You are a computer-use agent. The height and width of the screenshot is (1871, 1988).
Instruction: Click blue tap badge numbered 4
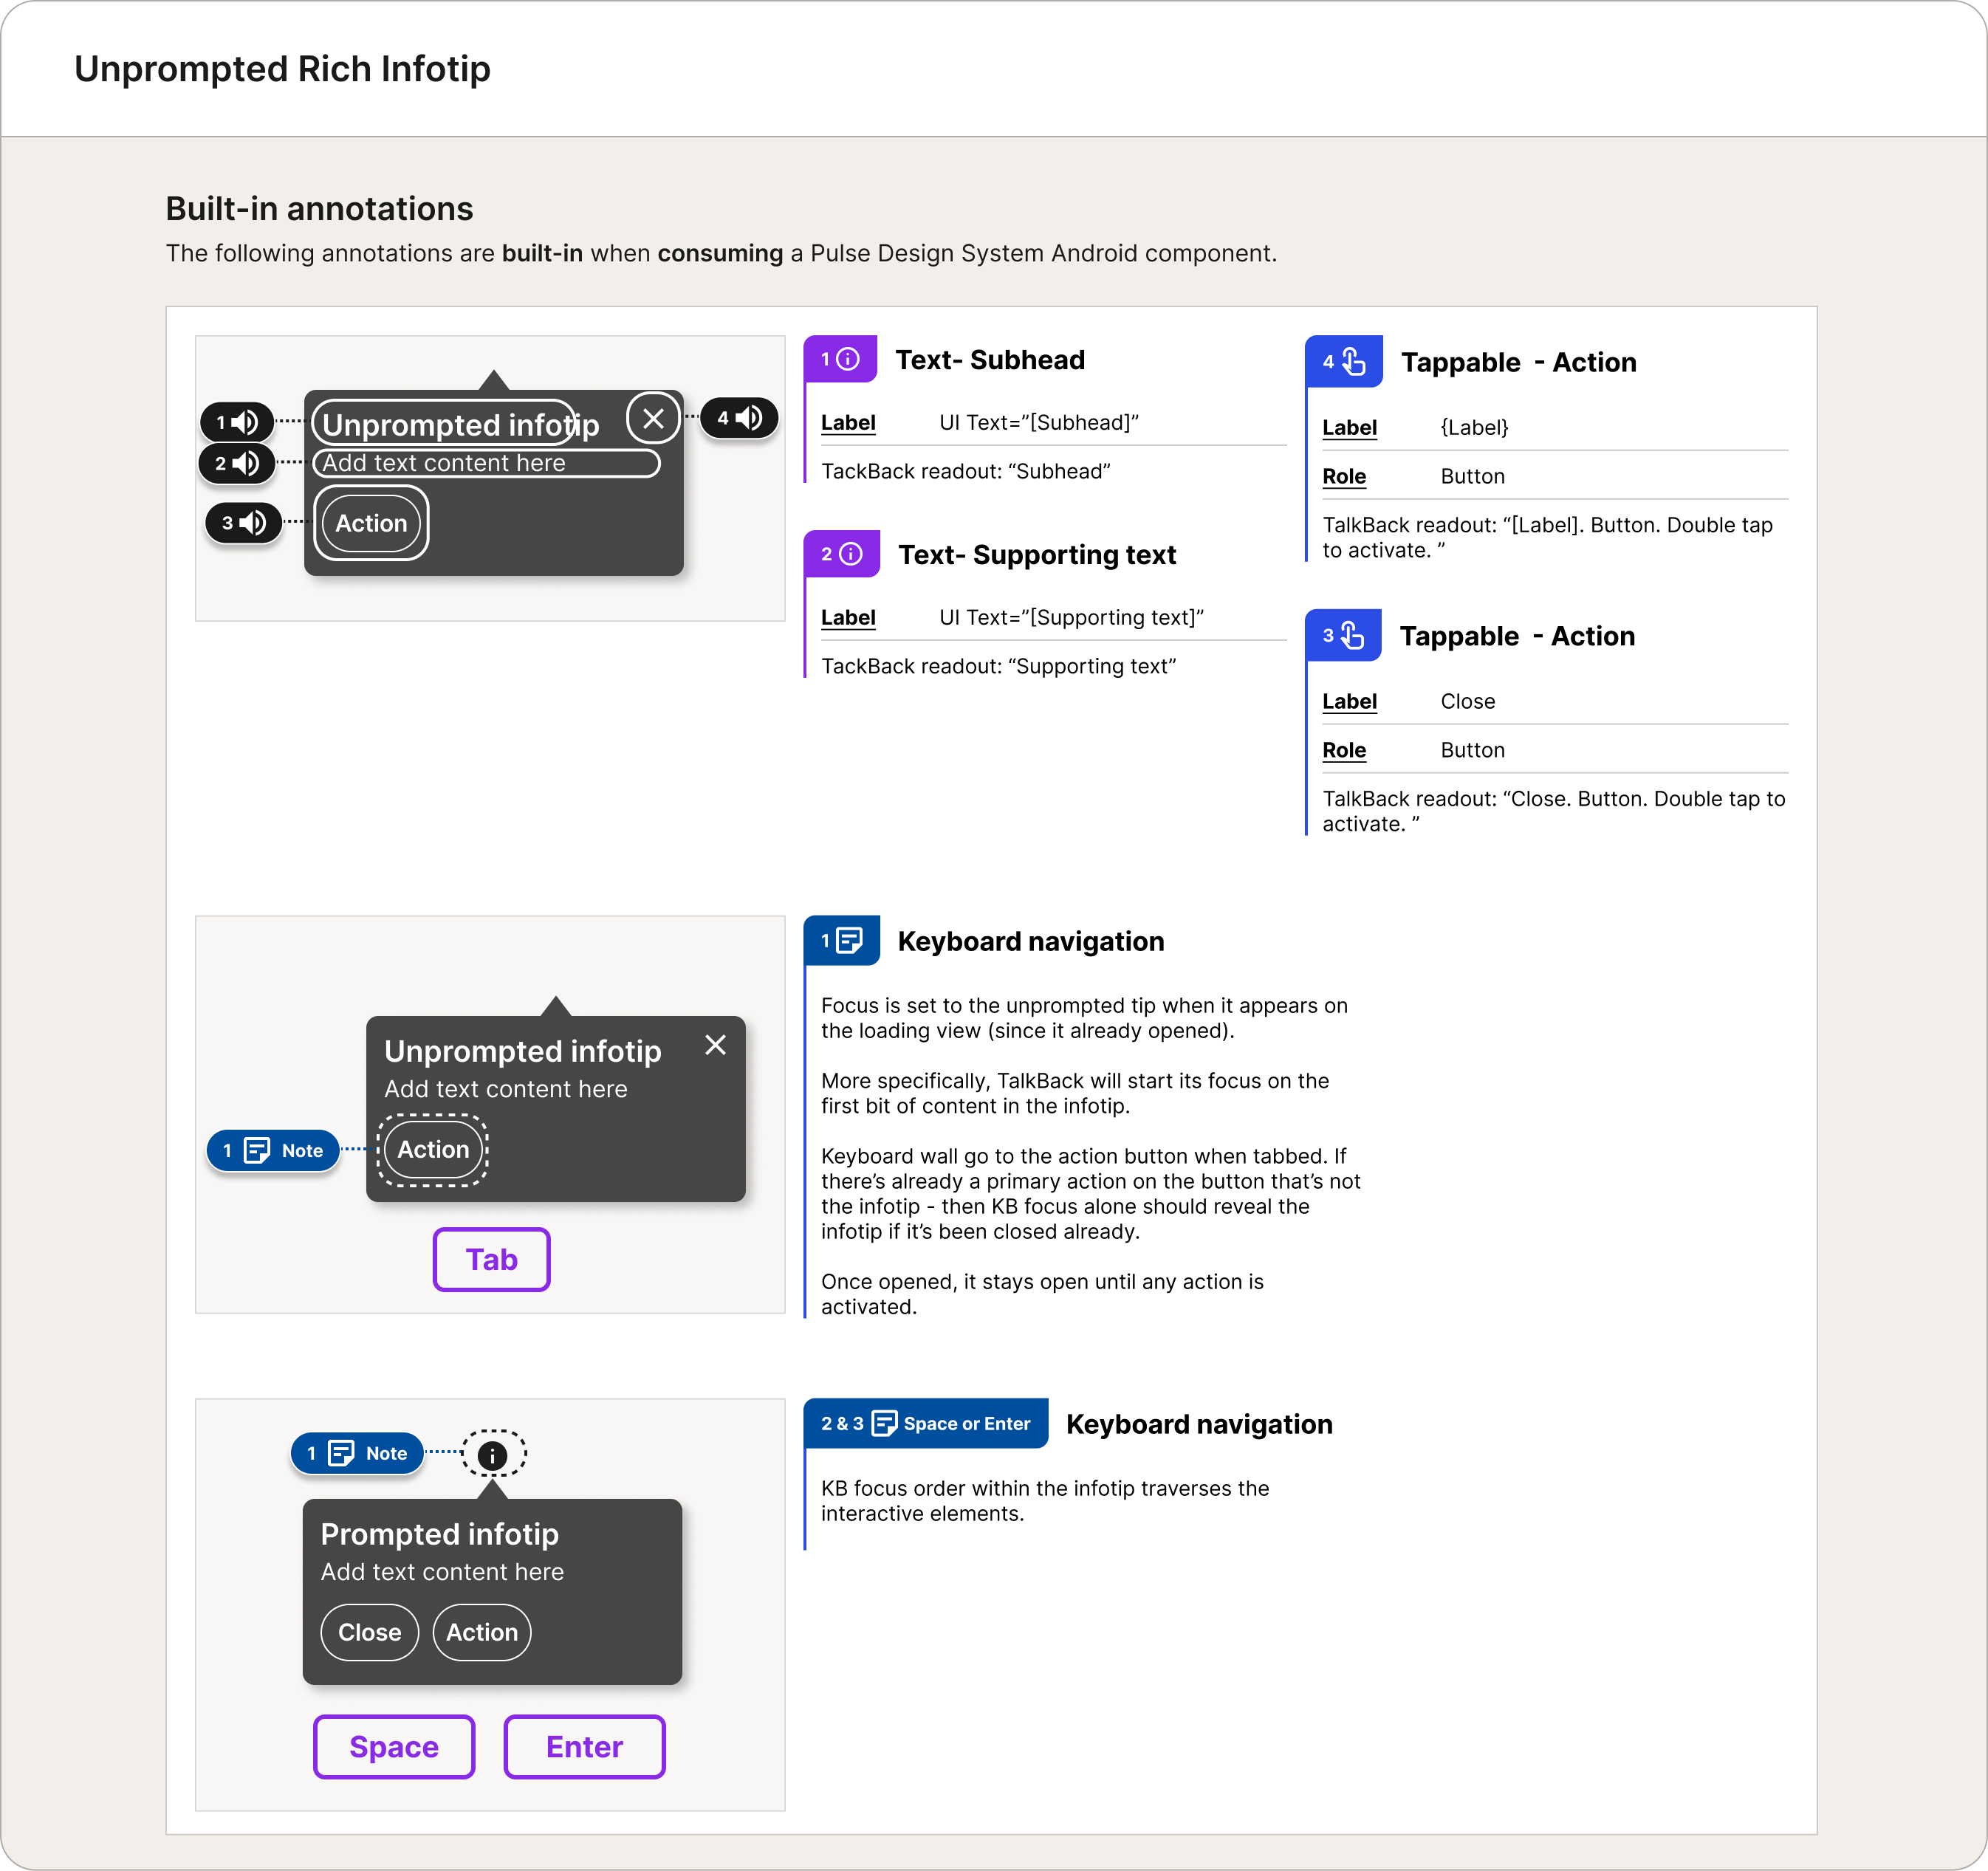click(x=1344, y=362)
